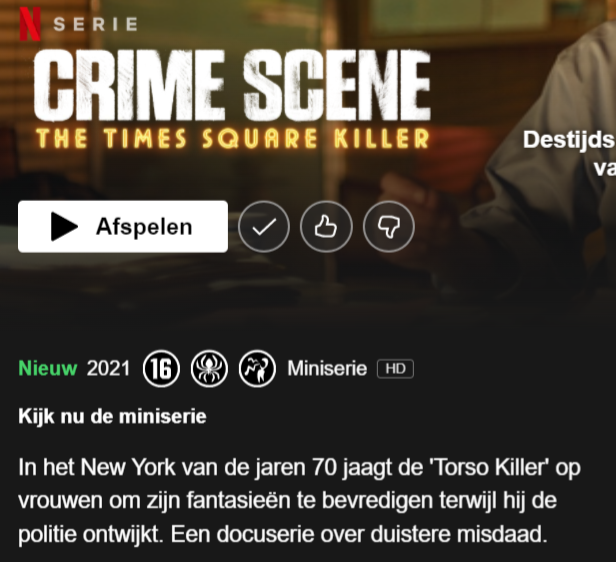The width and height of the screenshot is (616, 563).
Task: Click the SERIE label beside the logo
Action: coord(95,24)
